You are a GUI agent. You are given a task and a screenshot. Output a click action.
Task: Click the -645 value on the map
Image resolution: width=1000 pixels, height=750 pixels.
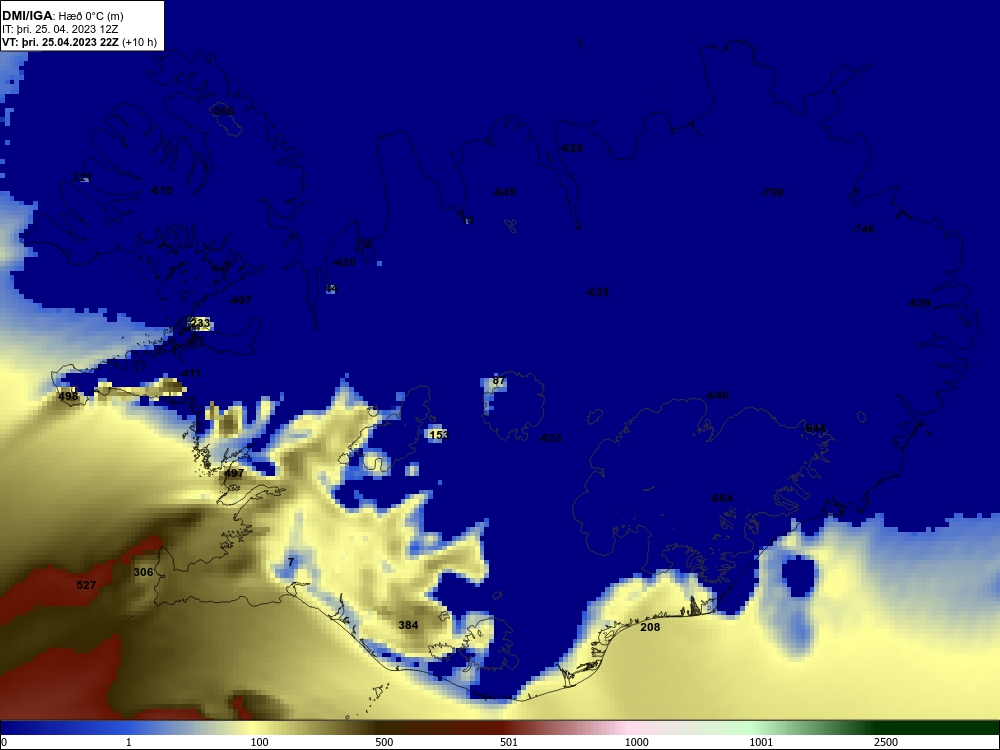[x=504, y=192]
